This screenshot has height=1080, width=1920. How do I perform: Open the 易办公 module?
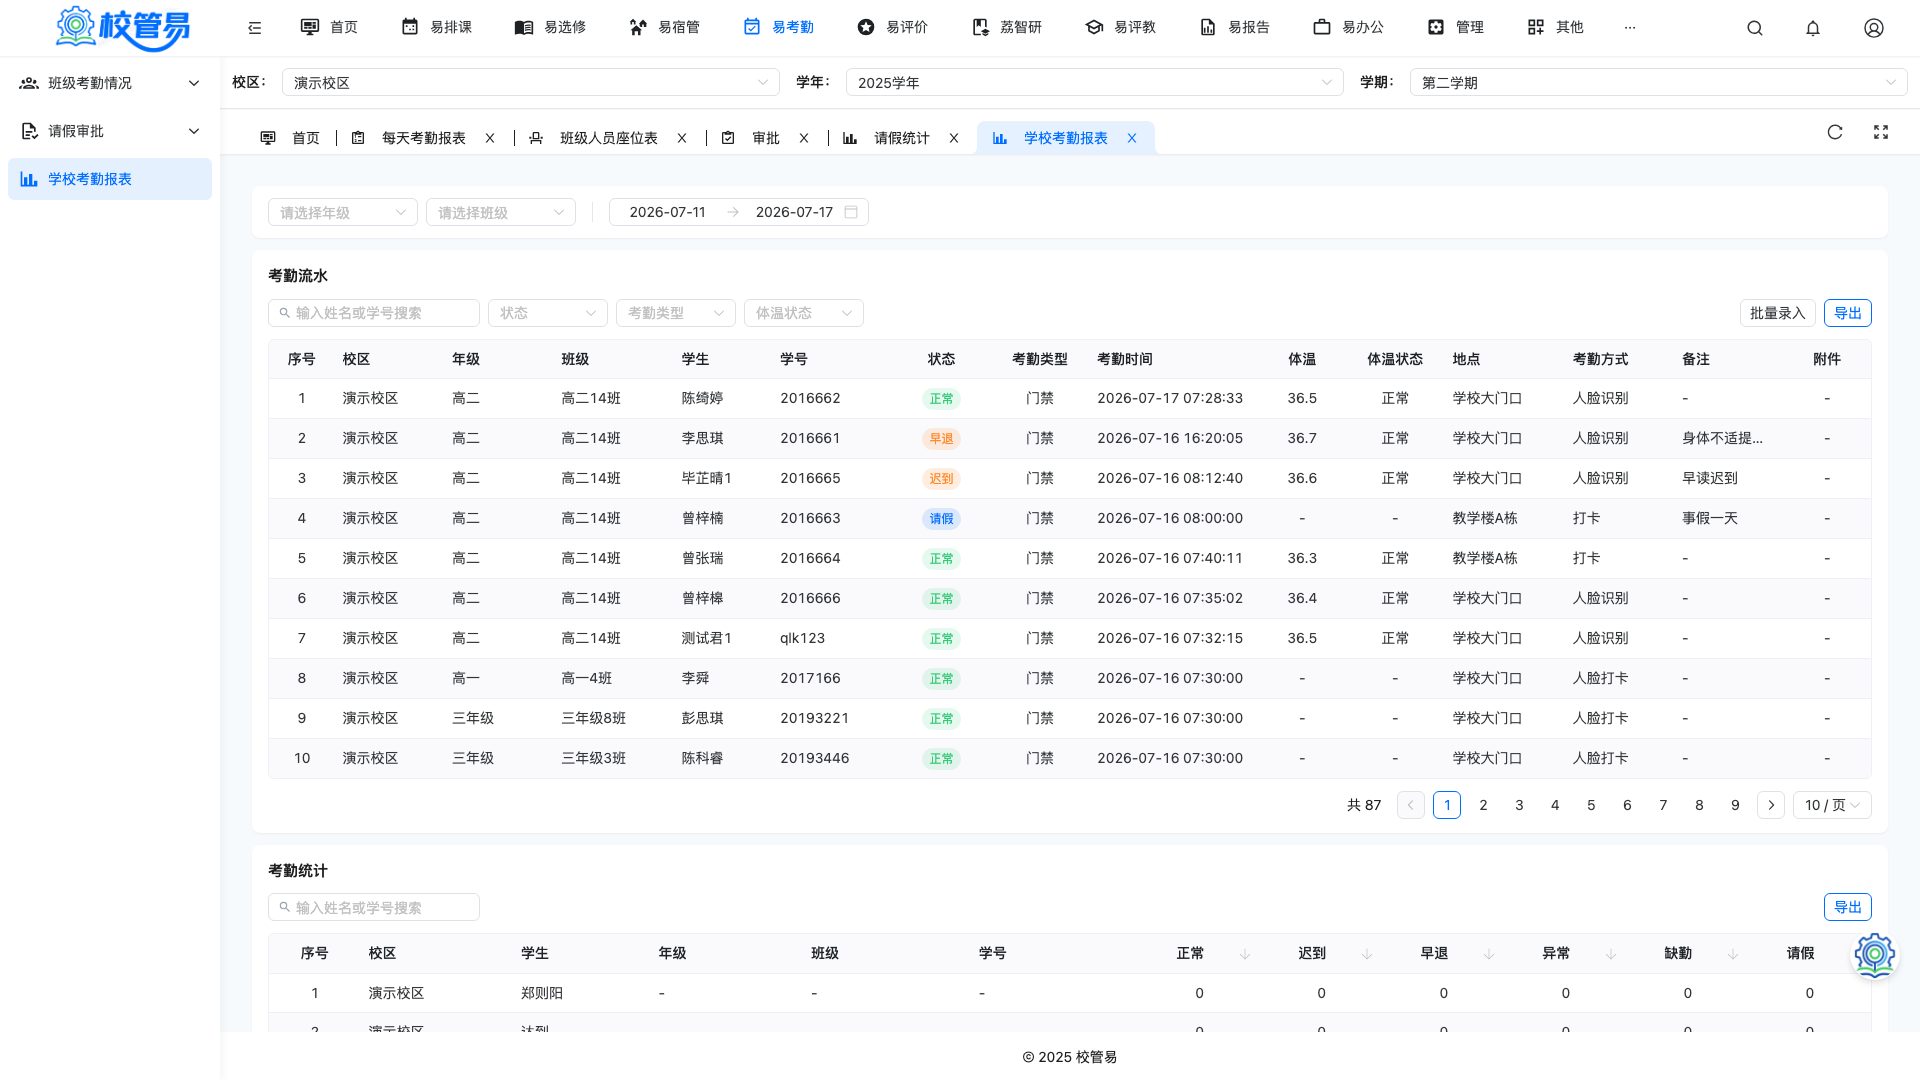click(x=1348, y=28)
